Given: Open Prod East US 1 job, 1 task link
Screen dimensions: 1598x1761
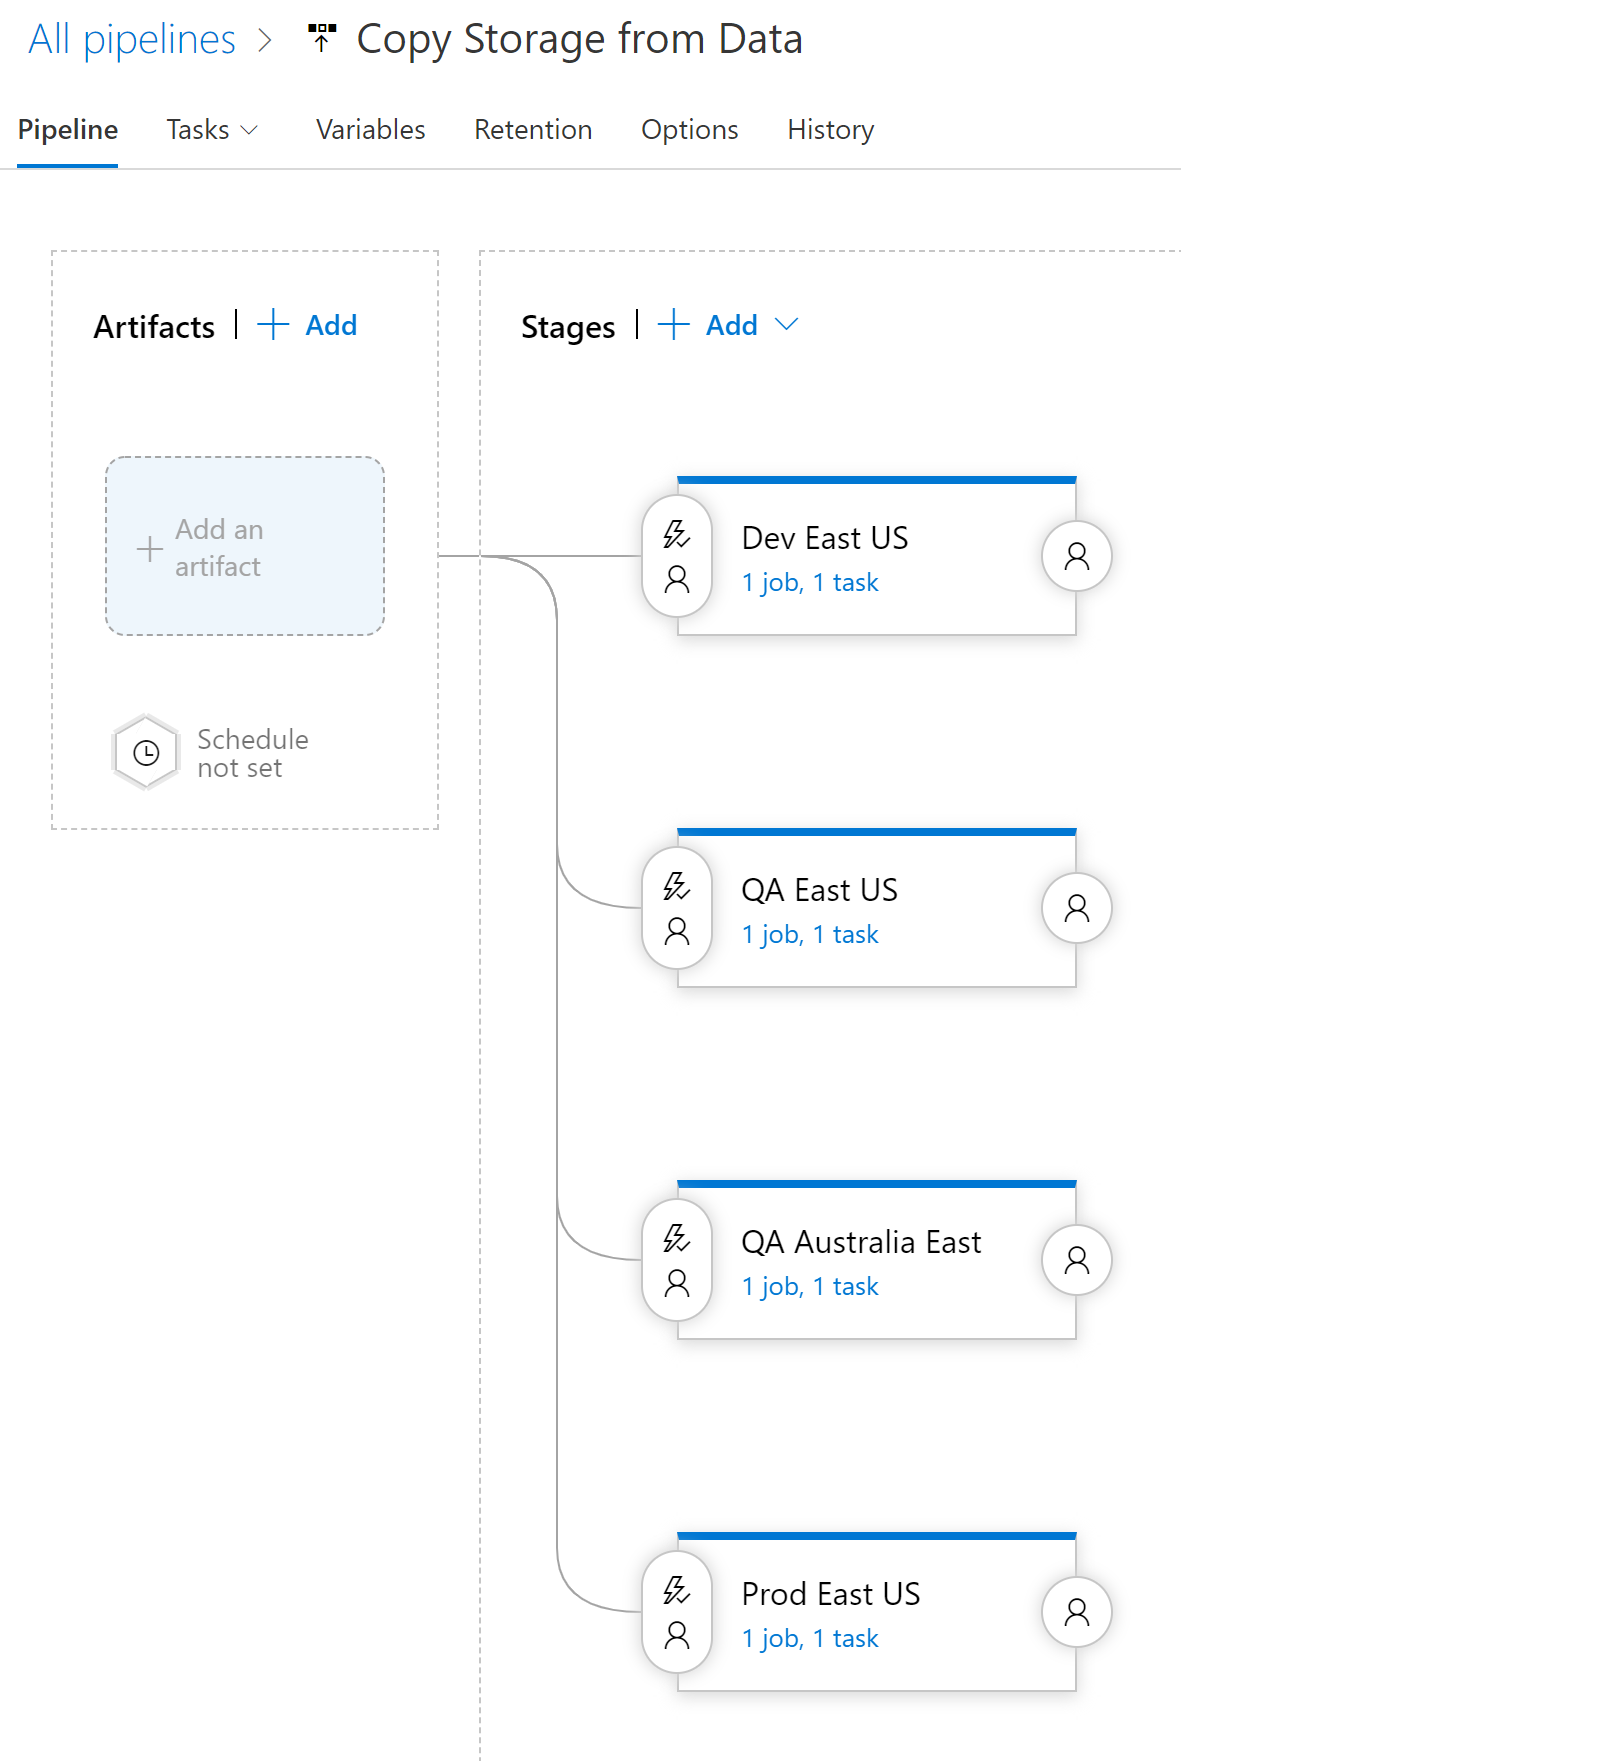Looking at the screenshot, I should click(809, 1639).
